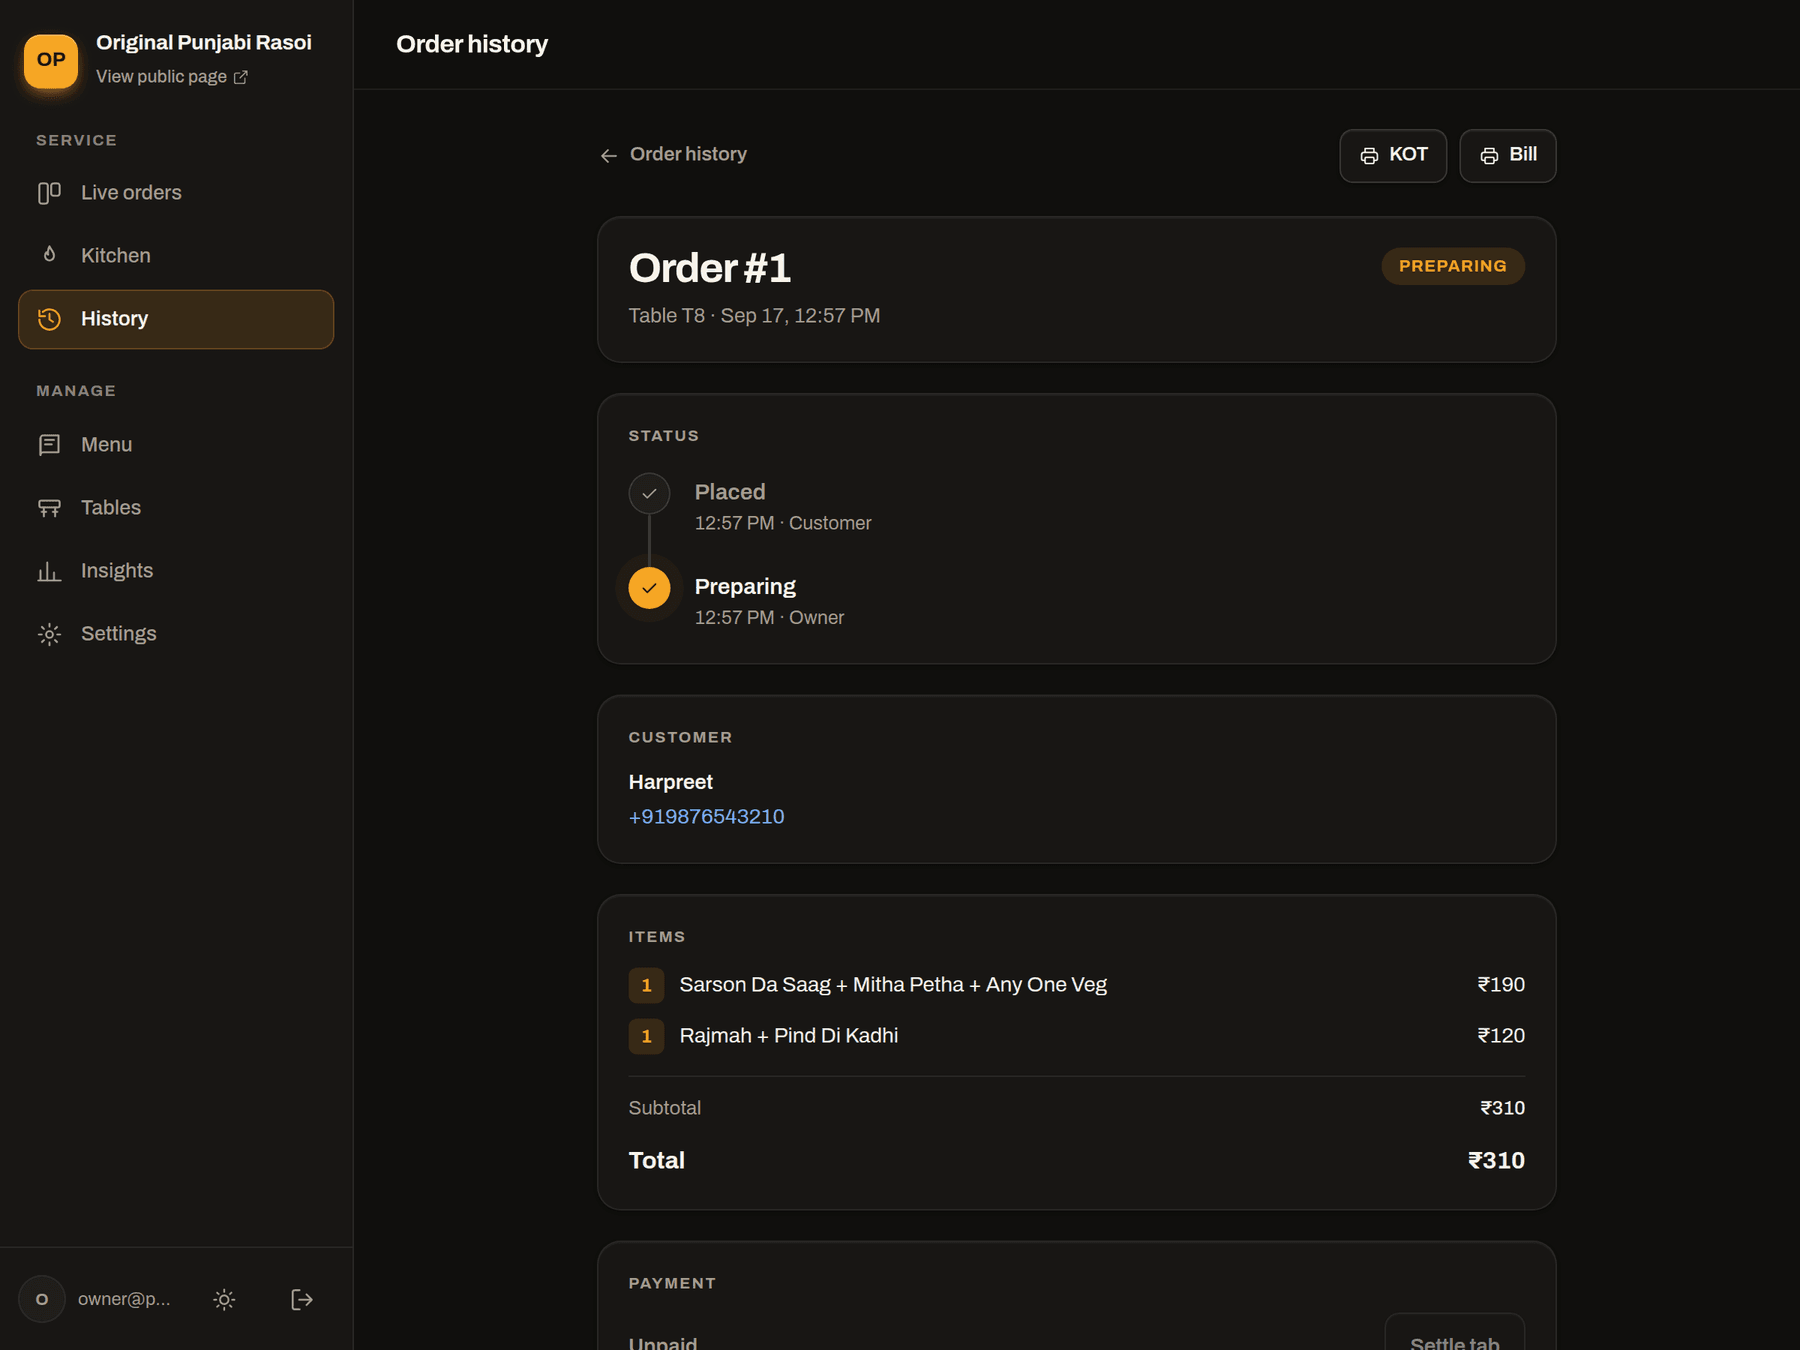Click the Preparing status orange checkmark
Image resolution: width=1800 pixels, height=1350 pixels.
[x=649, y=588]
